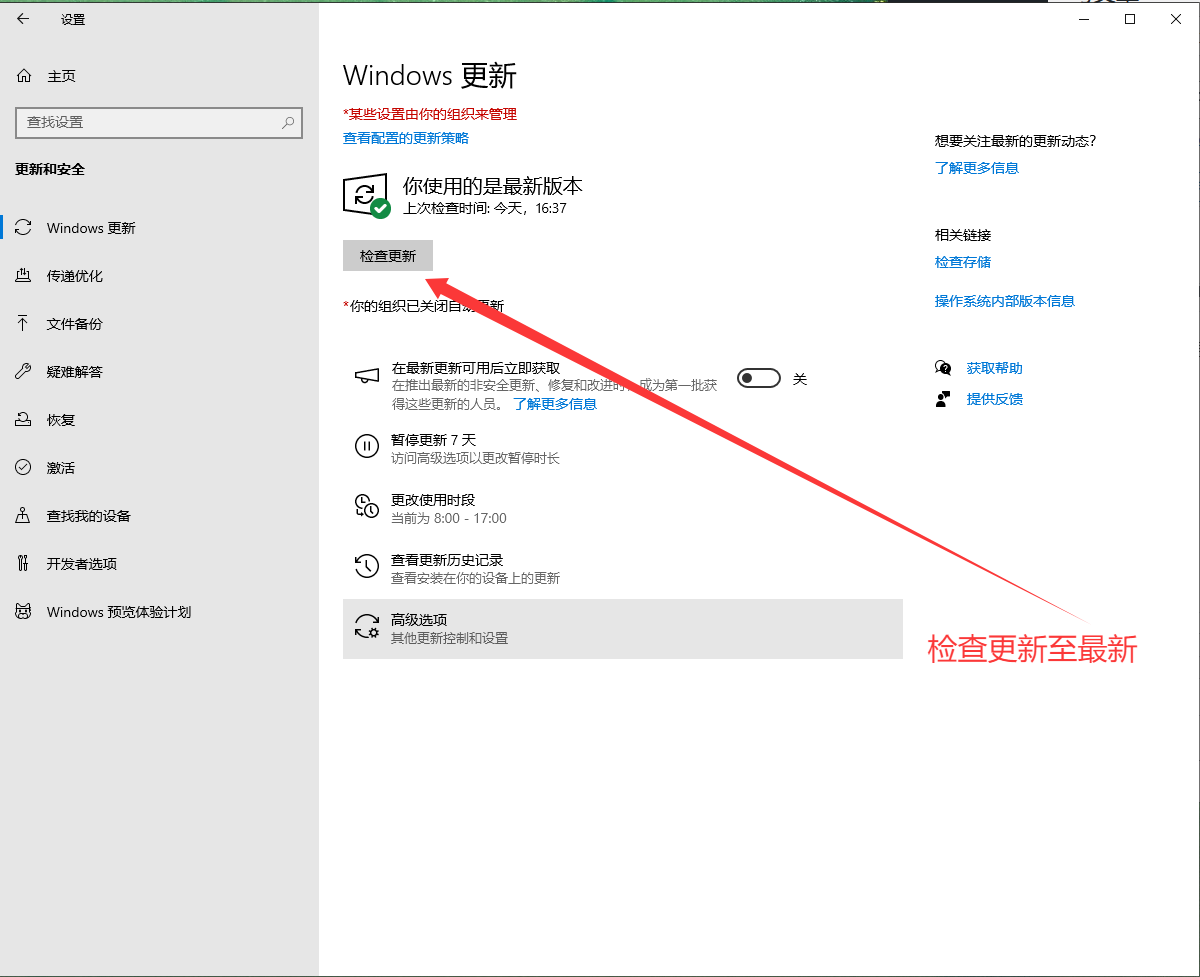Open view configured update policies link

[x=405, y=138]
